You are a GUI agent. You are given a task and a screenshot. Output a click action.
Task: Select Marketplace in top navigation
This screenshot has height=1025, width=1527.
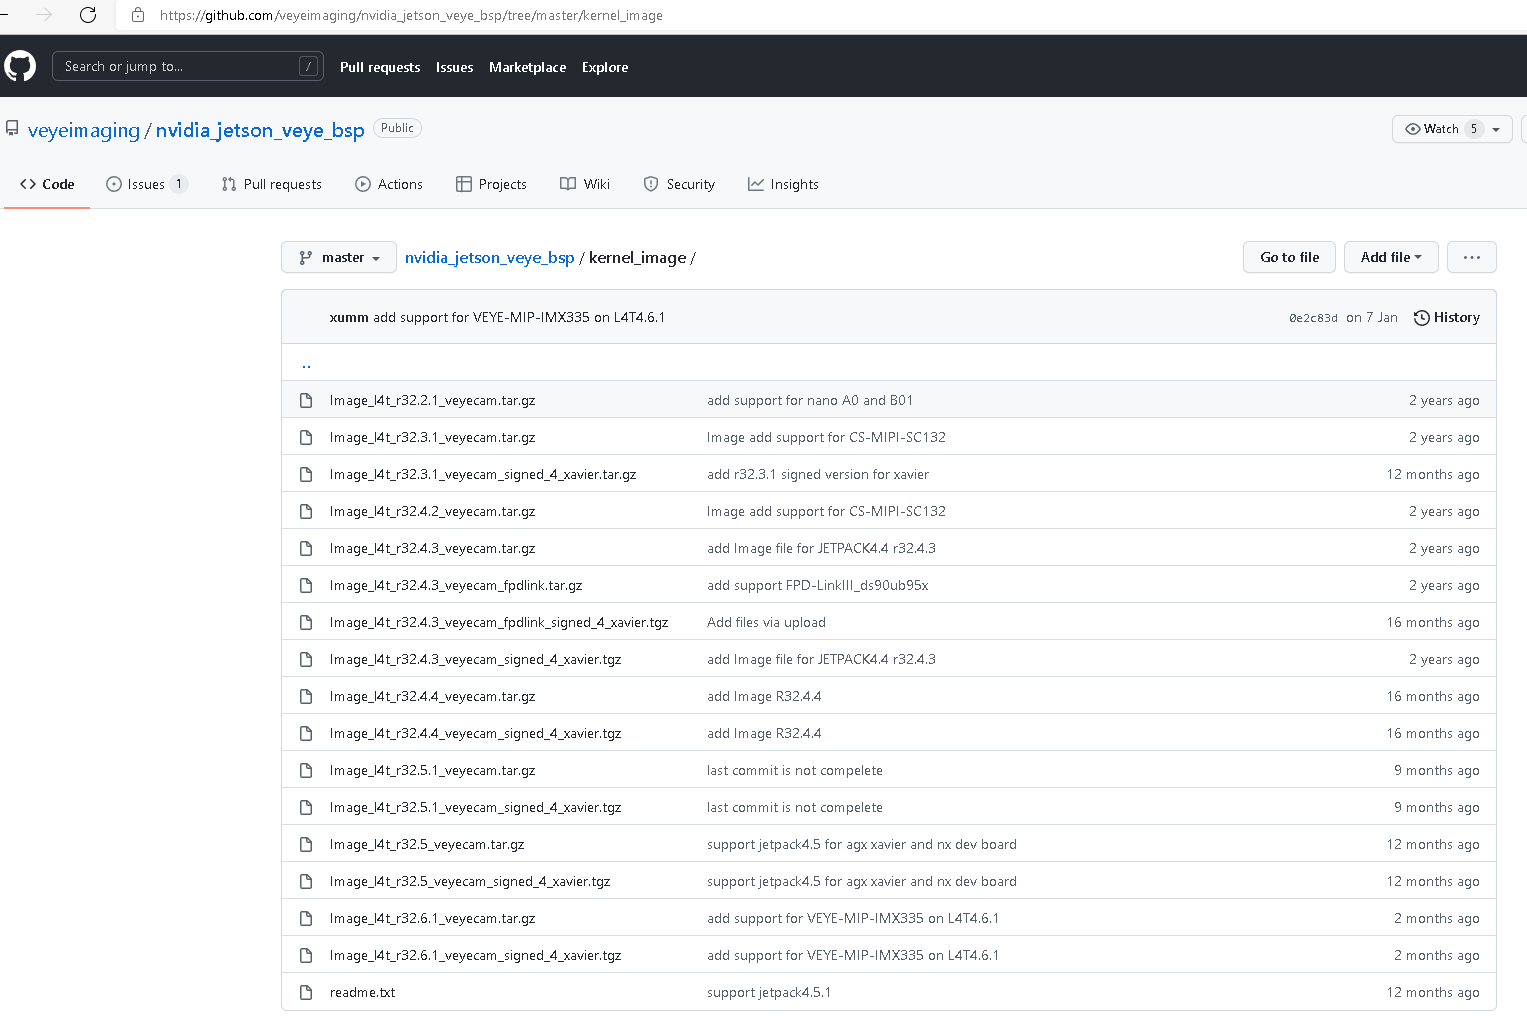click(x=527, y=67)
